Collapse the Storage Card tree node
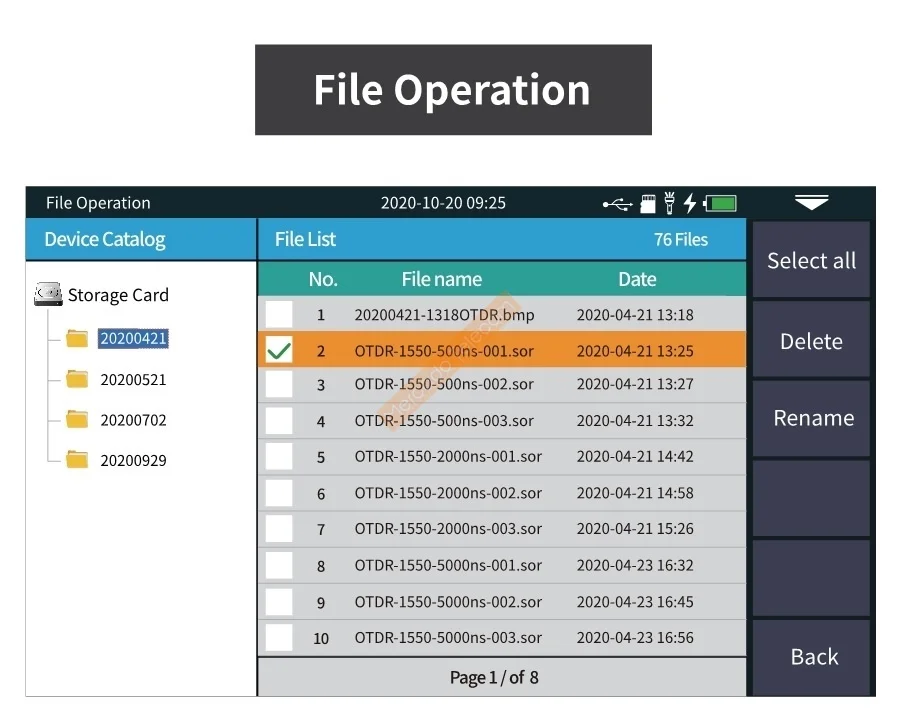The width and height of the screenshot is (899, 723). pos(117,295)
